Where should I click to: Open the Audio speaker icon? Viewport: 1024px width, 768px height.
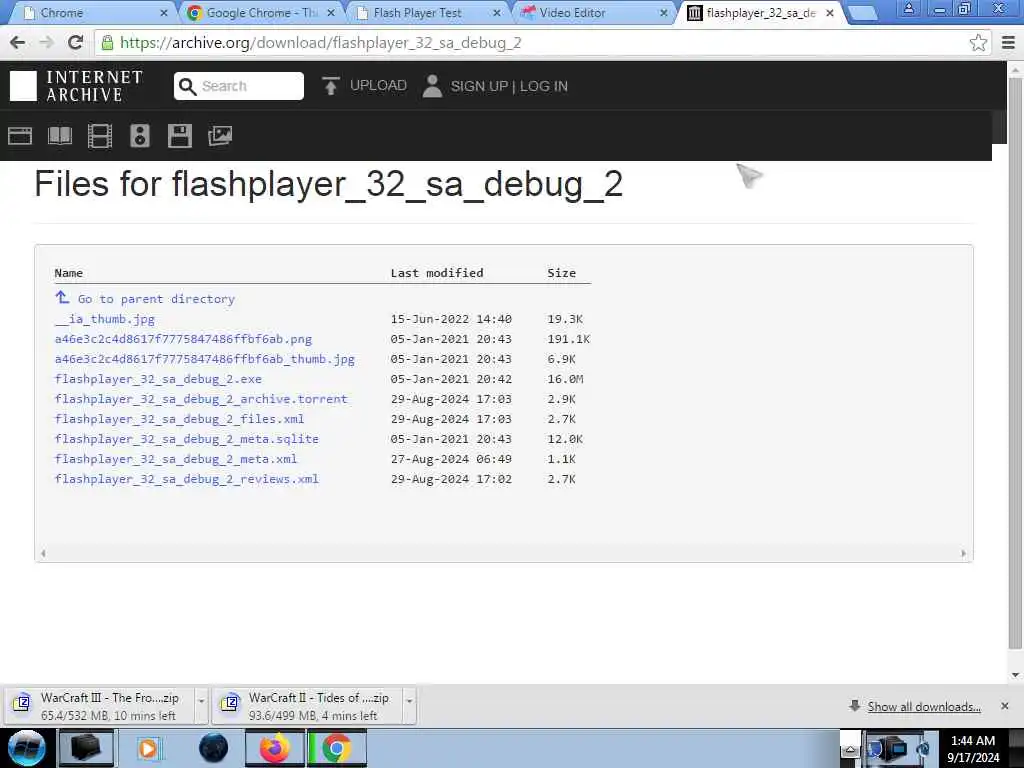140,136
